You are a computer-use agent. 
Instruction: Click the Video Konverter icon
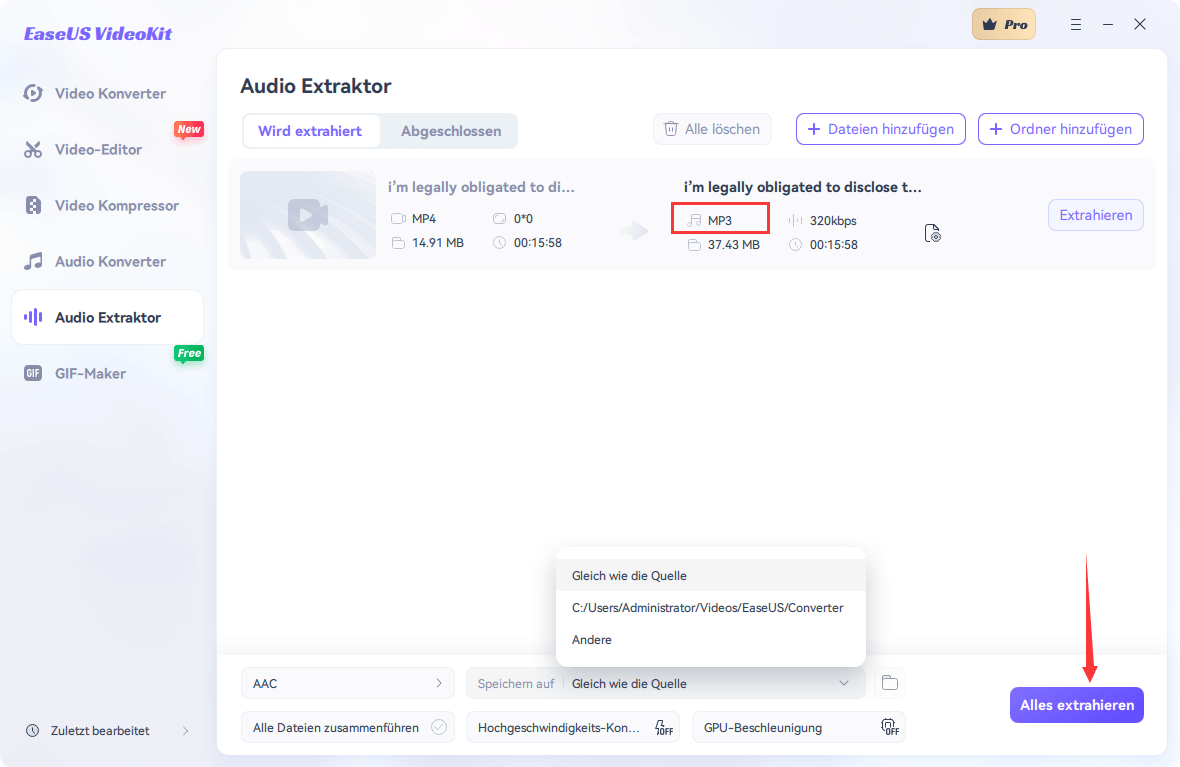[x=32, y=93]
